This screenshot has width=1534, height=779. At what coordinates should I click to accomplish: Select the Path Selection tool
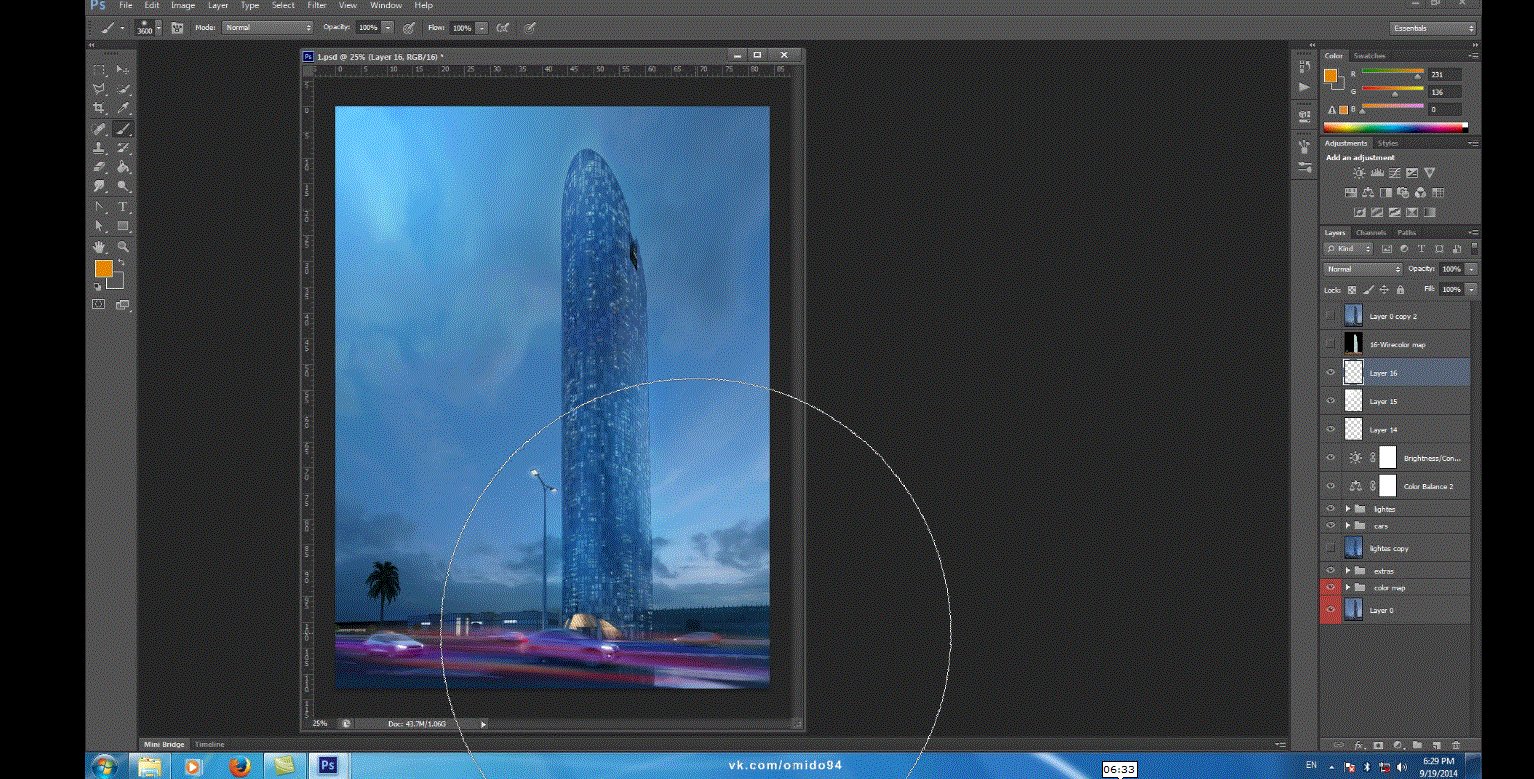pos(100,226)
